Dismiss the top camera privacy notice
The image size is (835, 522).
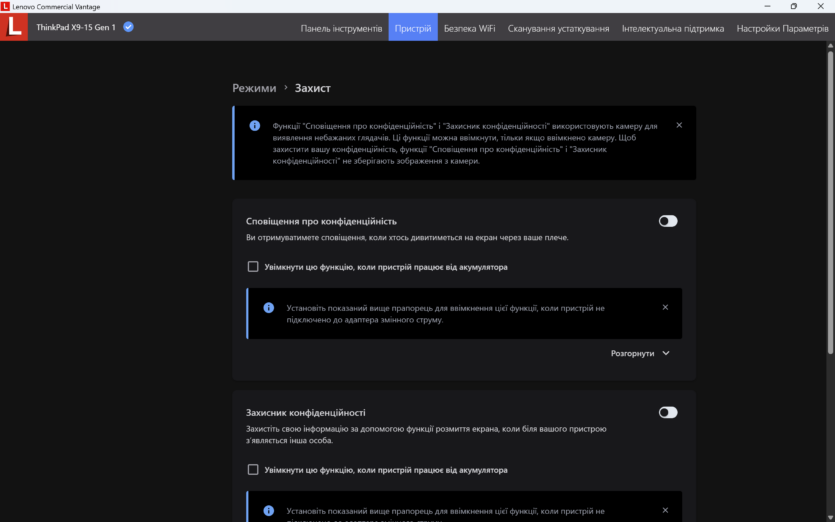pyautogui.click(x=679, y=125)
